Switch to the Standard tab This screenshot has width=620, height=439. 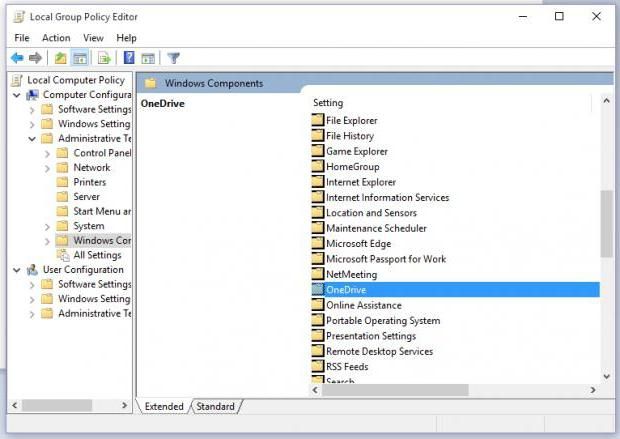pos(215,406)
